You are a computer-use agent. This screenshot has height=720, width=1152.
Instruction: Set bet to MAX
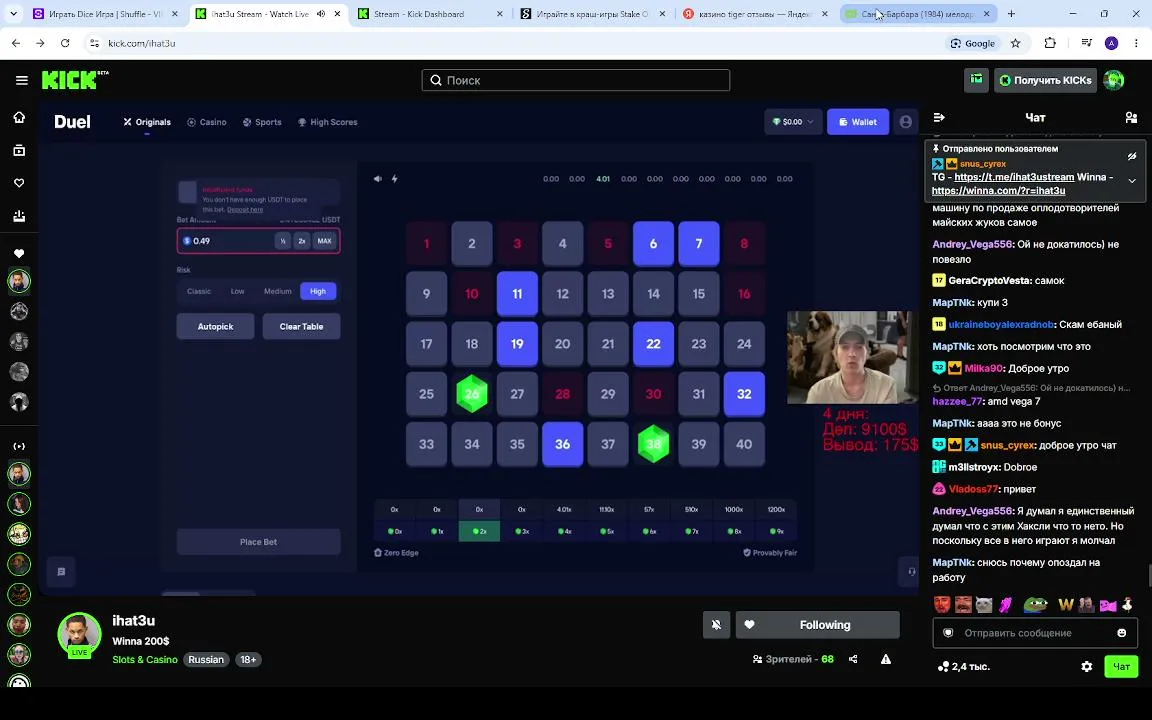tap(324, 241)
